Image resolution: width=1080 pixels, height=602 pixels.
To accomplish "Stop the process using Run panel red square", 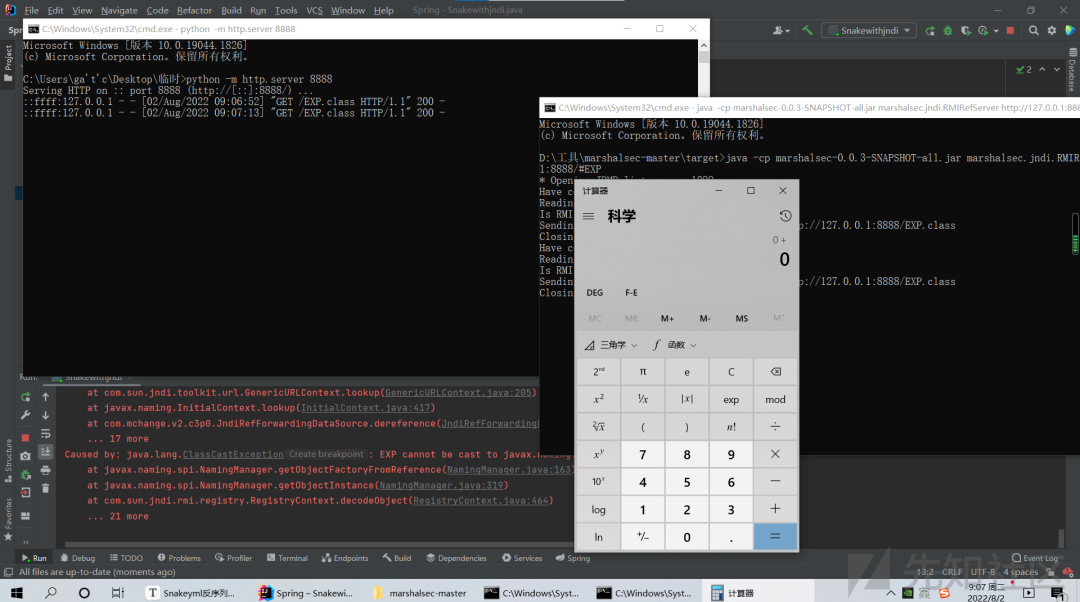I will click(25, 437).
